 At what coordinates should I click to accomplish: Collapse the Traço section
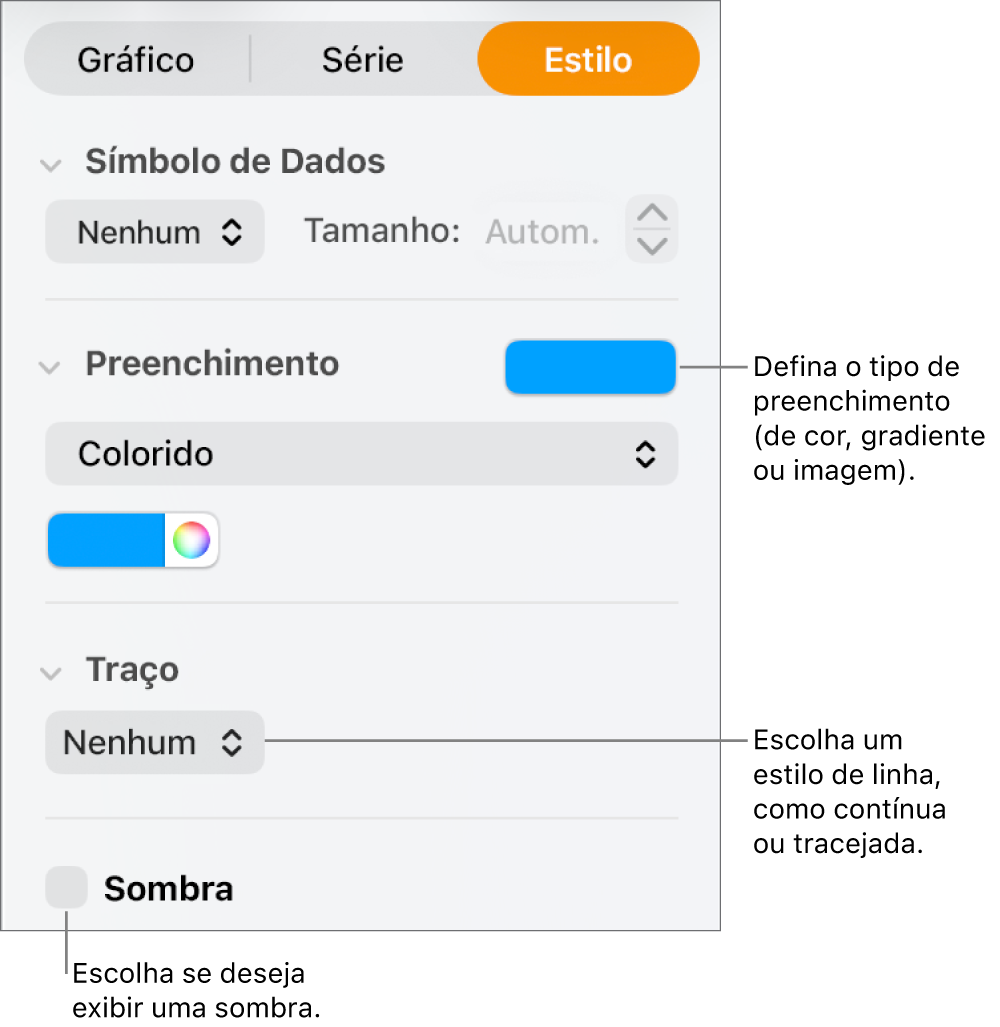(x=51, y=672)
